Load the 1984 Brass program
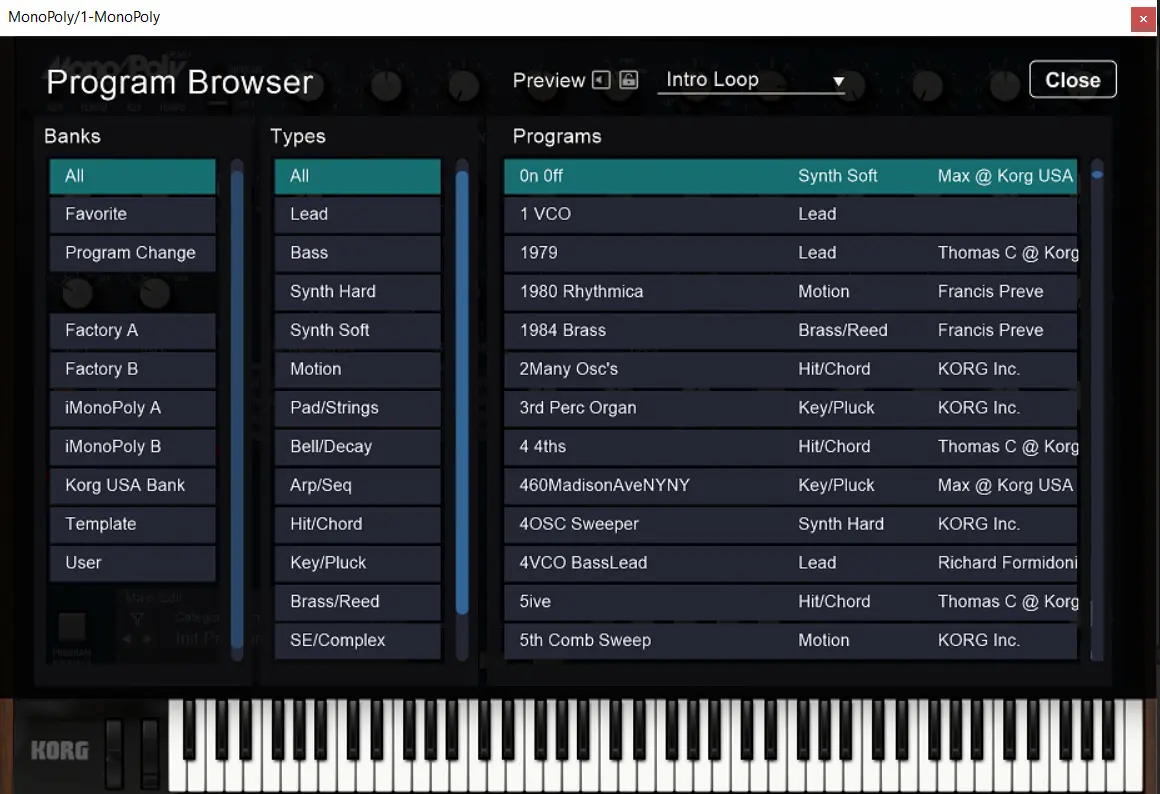 (x=790, y=331)
